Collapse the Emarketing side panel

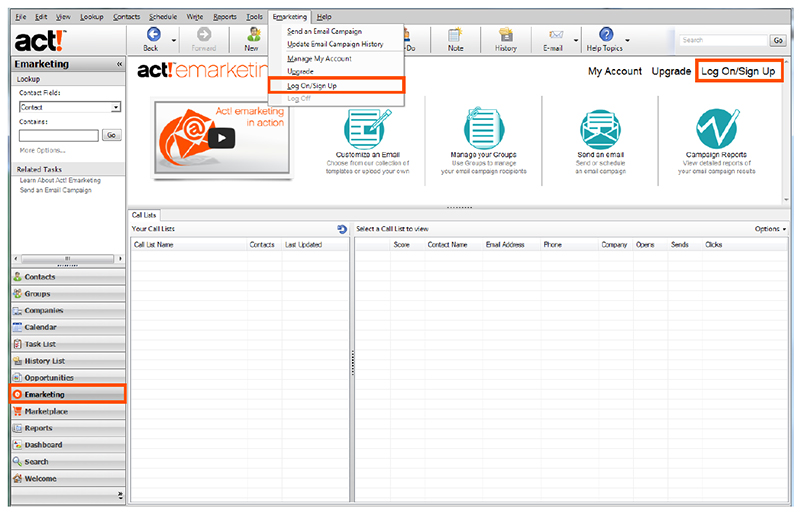(x=119, y=64)
